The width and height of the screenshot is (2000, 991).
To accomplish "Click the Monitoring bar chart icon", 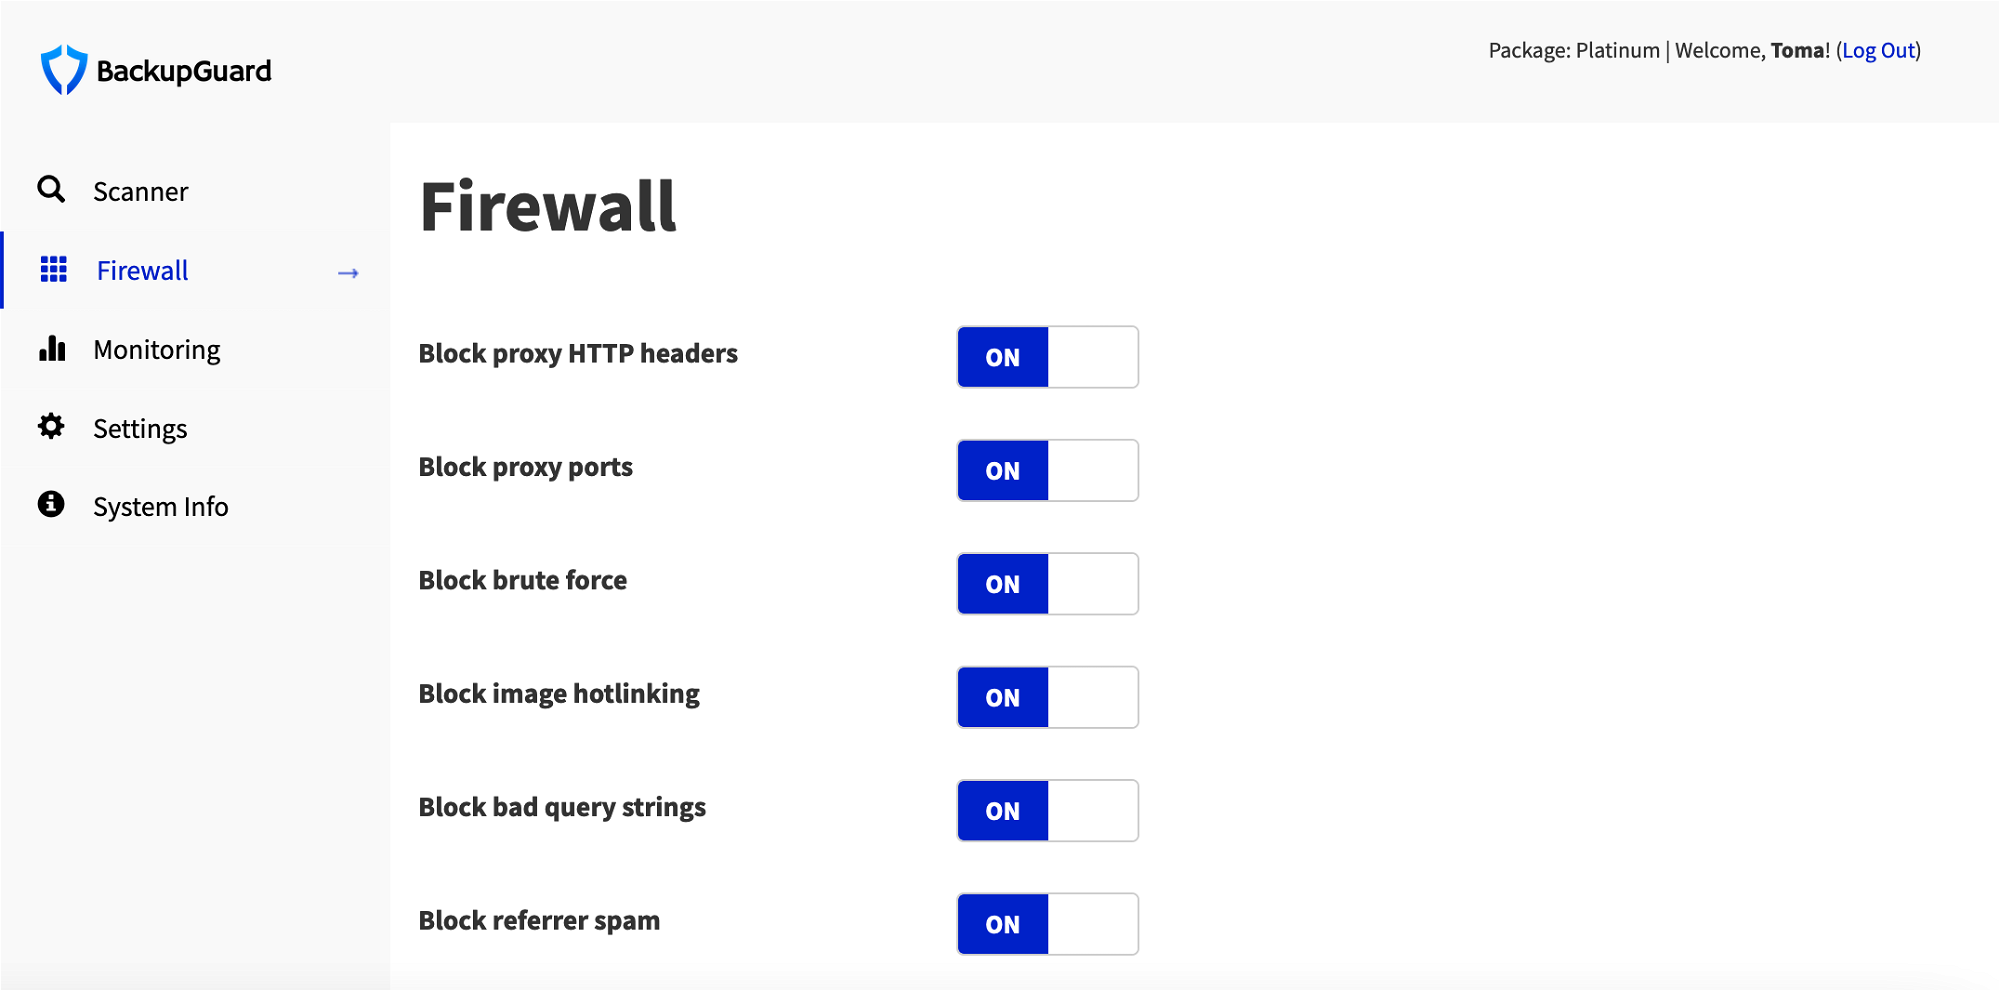I will click(x=52, y=348).
